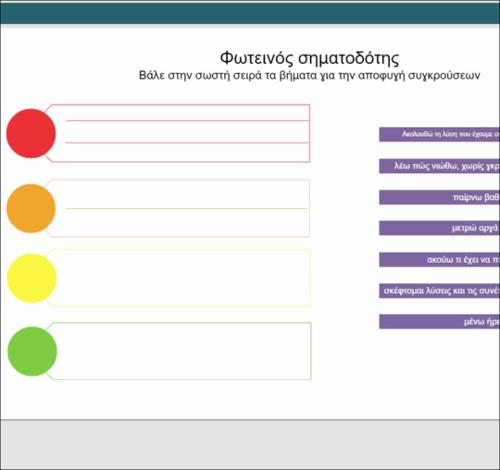The image size is (500, 470).
Task: Choose the 'ακούω τι έχει να' card
Action: (x=439, y=260)
